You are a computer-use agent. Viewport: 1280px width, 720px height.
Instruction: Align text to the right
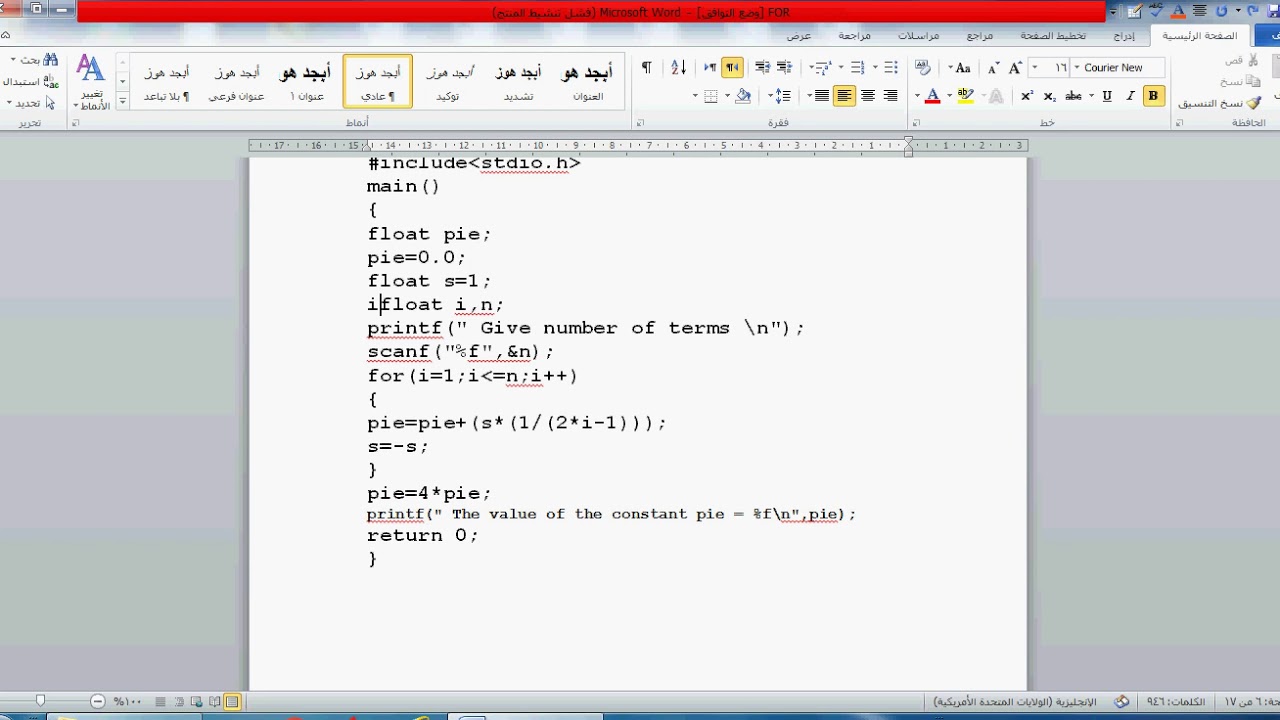click(x=890, y=96)
